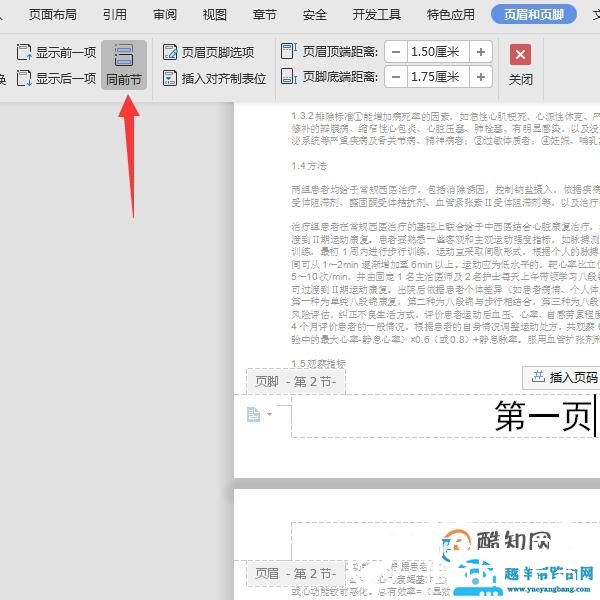The height and width of the screenshot is (600, 600).
Task: Click the 页眉顶端距离 icon
Action: coord(289,51)
